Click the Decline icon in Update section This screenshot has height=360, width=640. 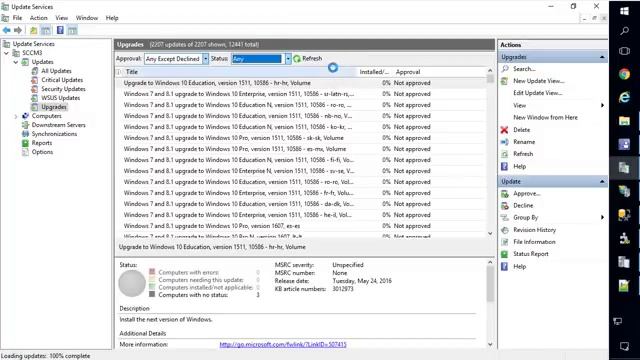(x=505, y=206)
